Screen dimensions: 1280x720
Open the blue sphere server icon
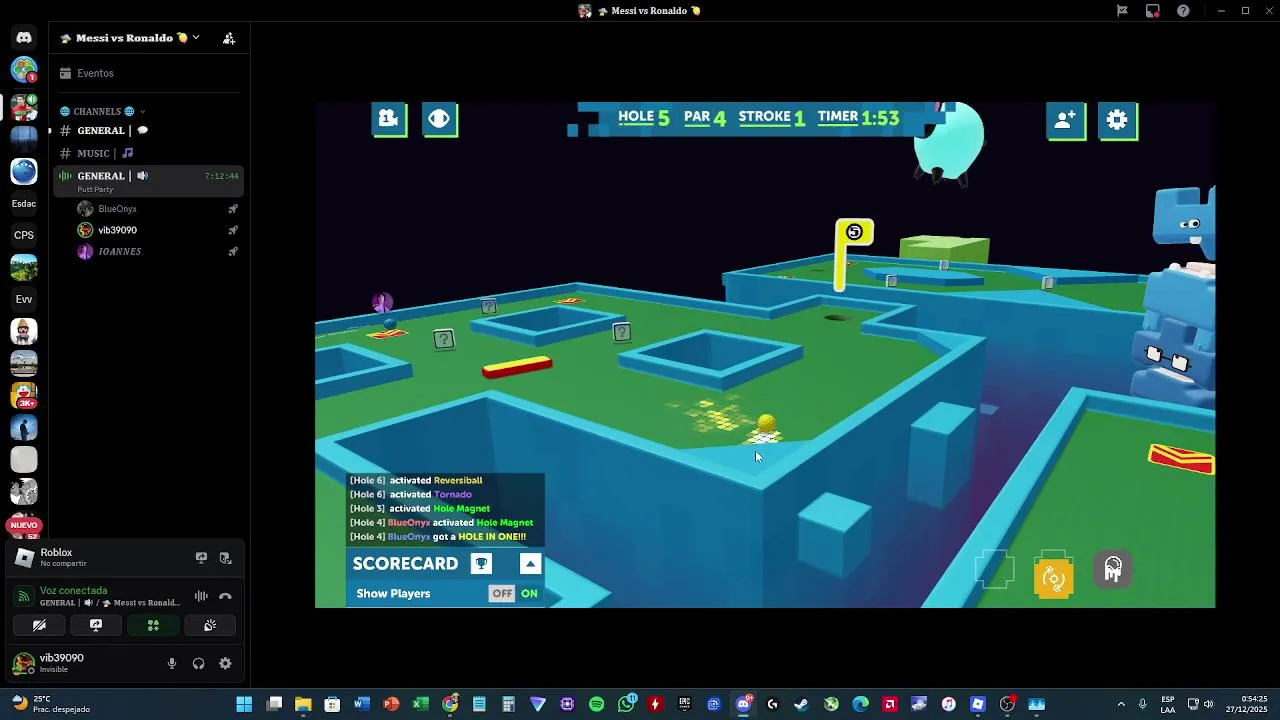click(x=24, y=171)
